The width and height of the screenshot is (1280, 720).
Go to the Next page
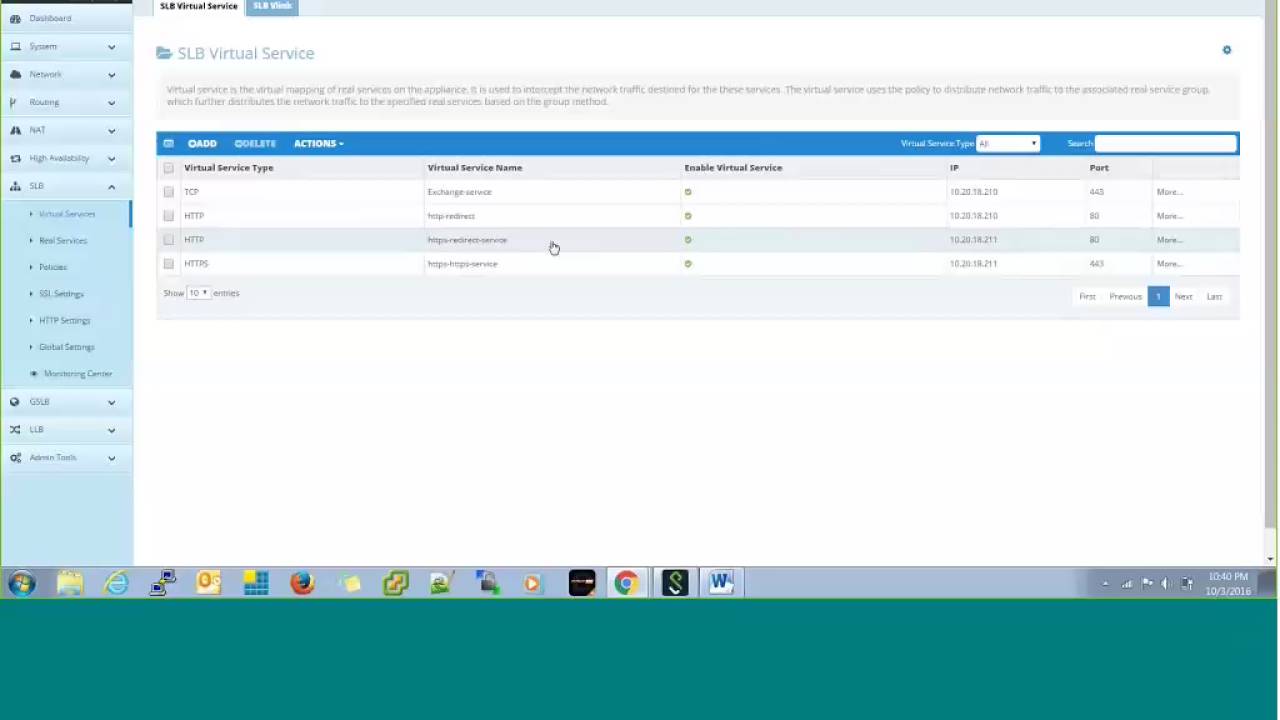[x=1183, y=296]
